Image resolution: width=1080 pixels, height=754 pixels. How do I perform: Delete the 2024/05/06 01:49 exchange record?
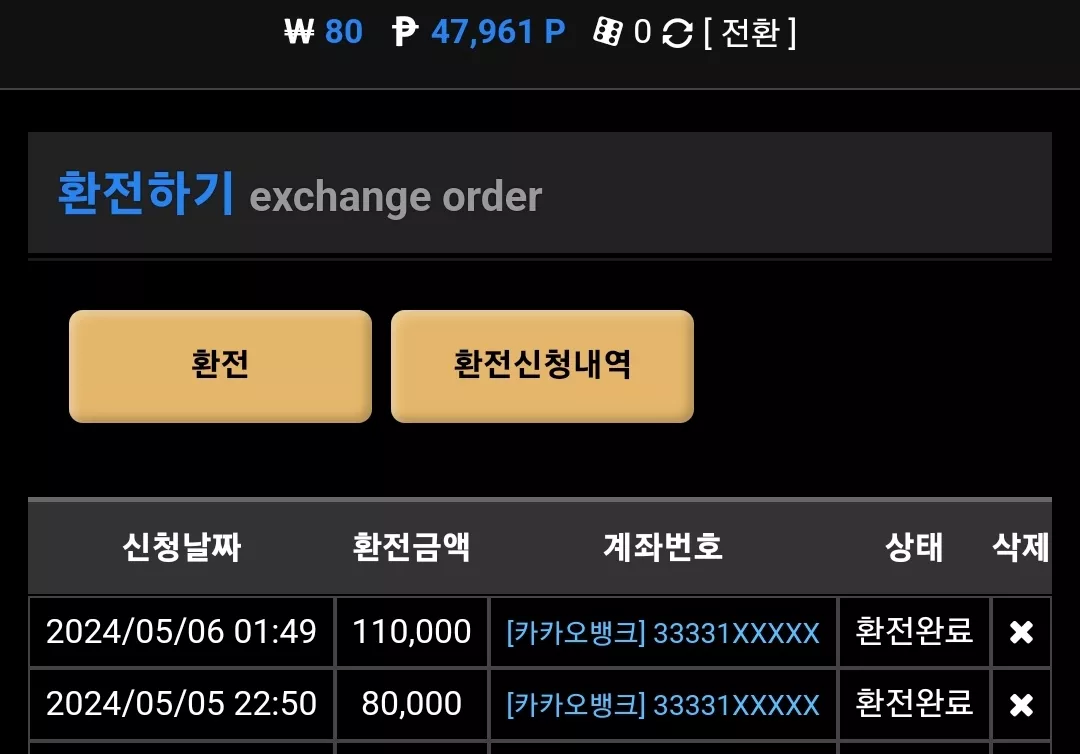[x=1021, y=632]
